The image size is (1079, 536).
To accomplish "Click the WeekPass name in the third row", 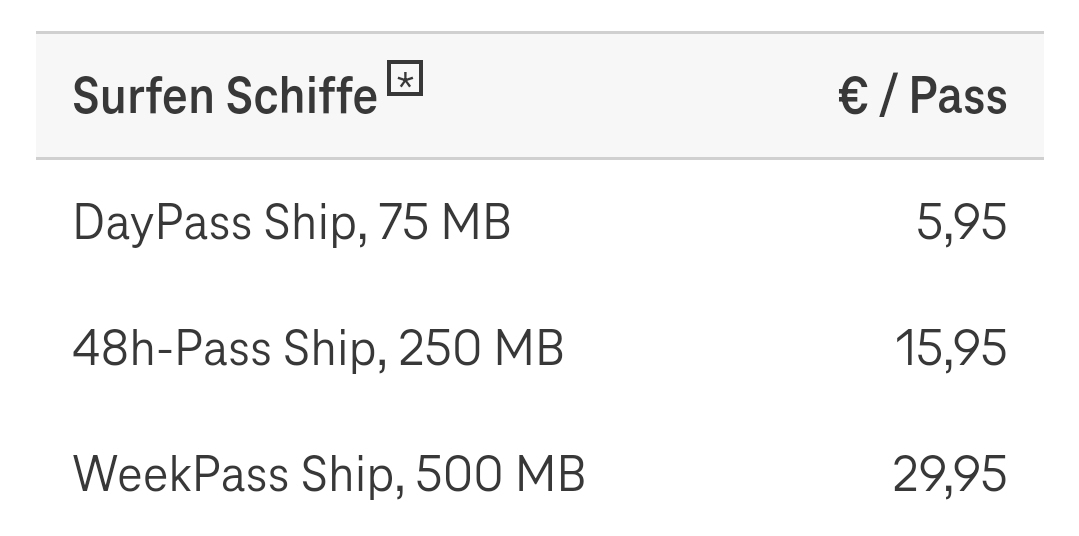I will pos(181,474).
